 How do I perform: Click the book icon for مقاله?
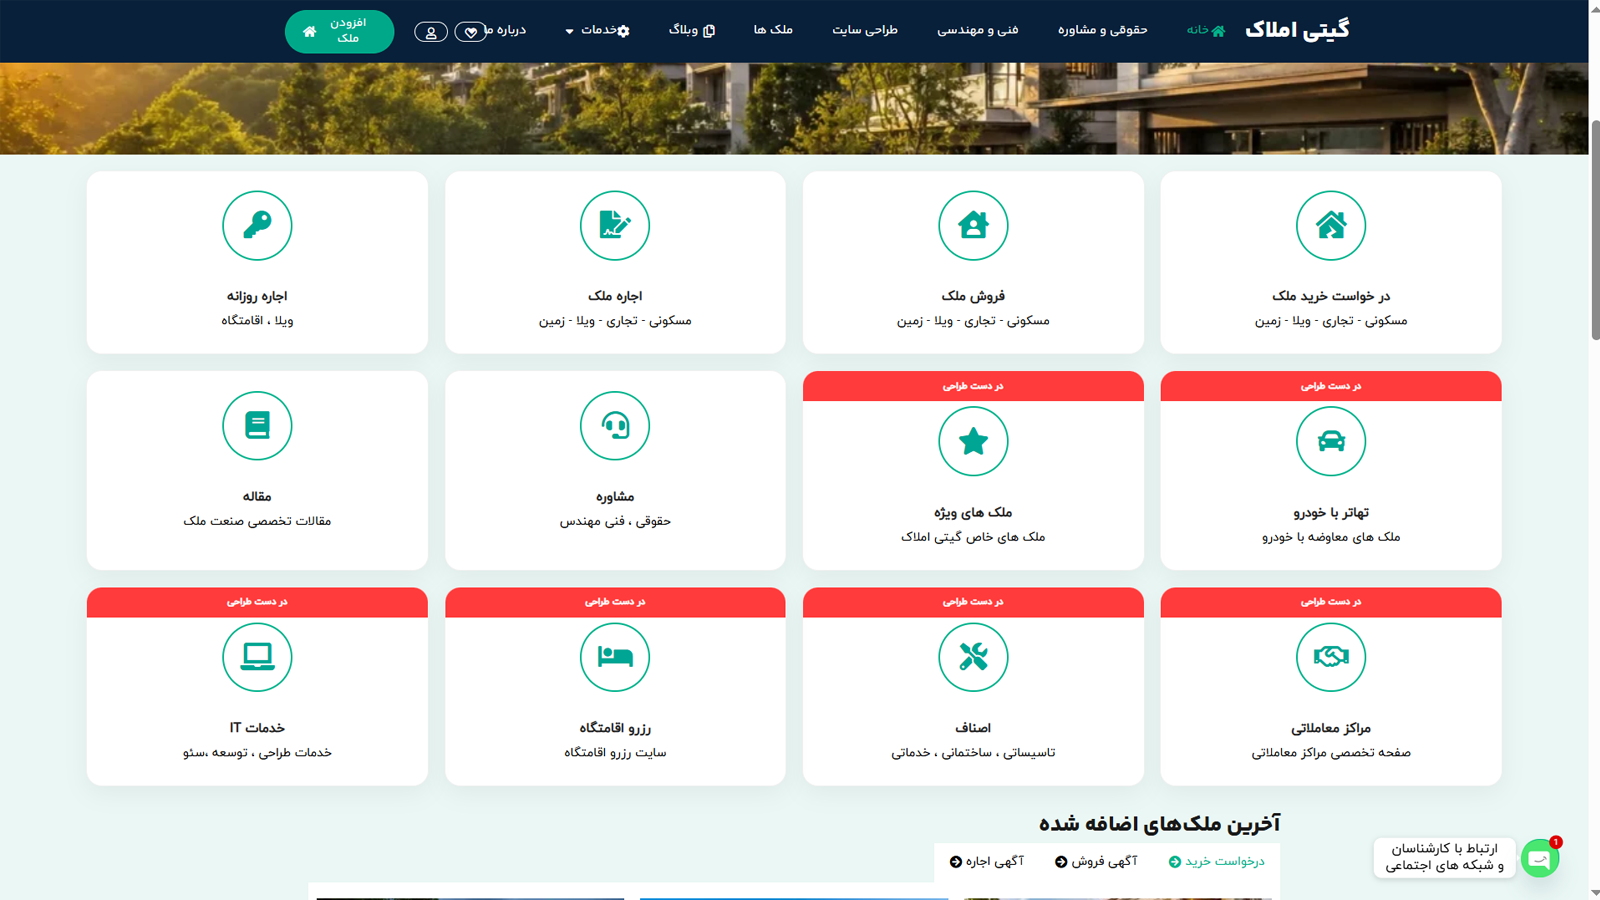[x=257, y=426]
